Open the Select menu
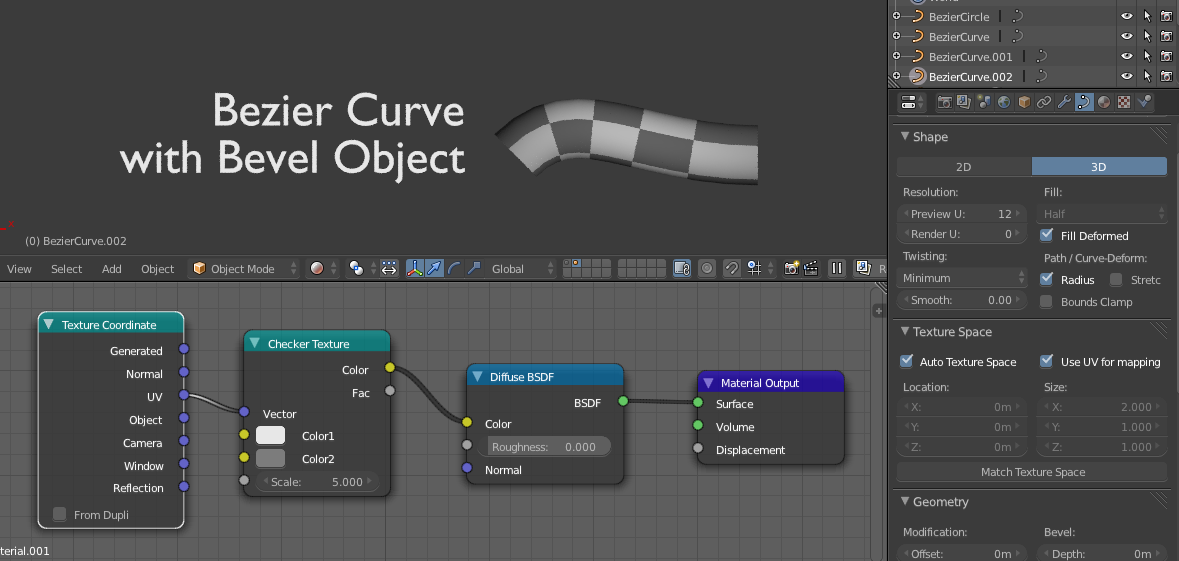Viewport: 1179px width, 561px height. click(66, 268)
